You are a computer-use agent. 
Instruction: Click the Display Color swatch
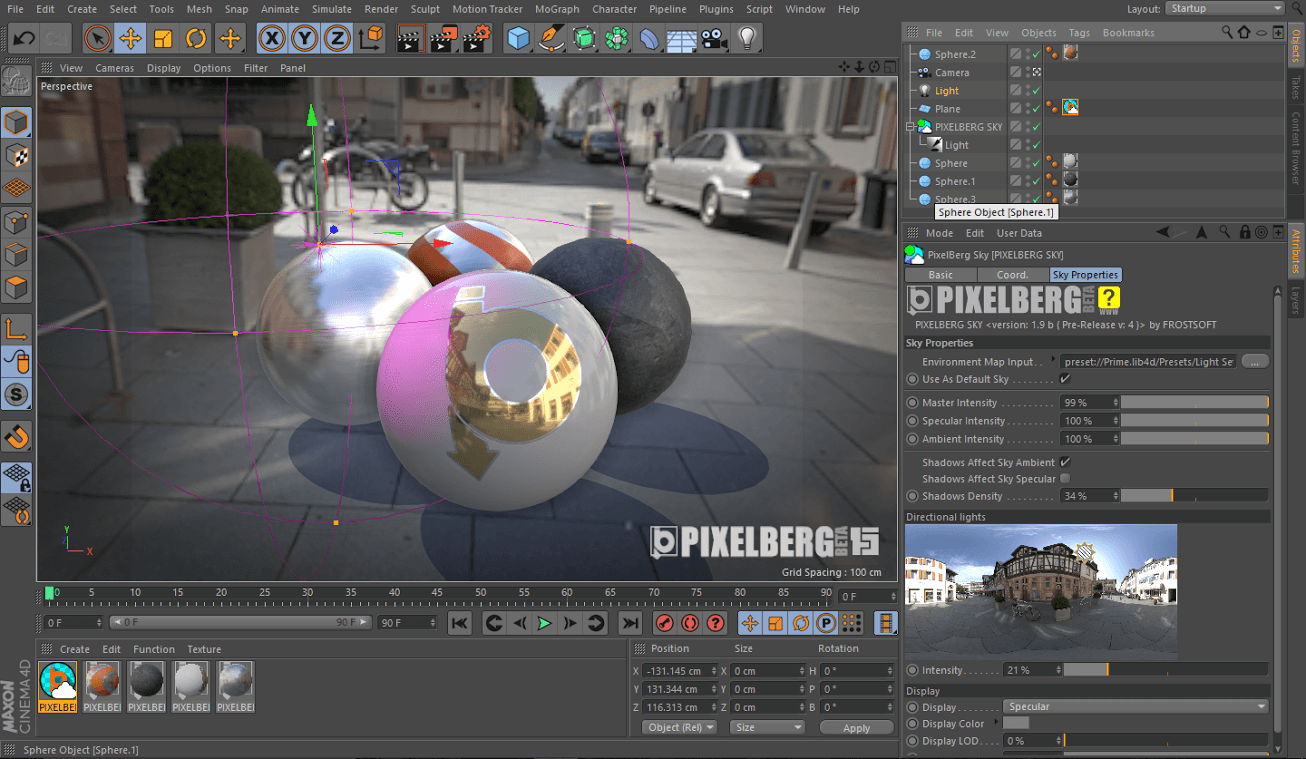[x=1016, y=723]
